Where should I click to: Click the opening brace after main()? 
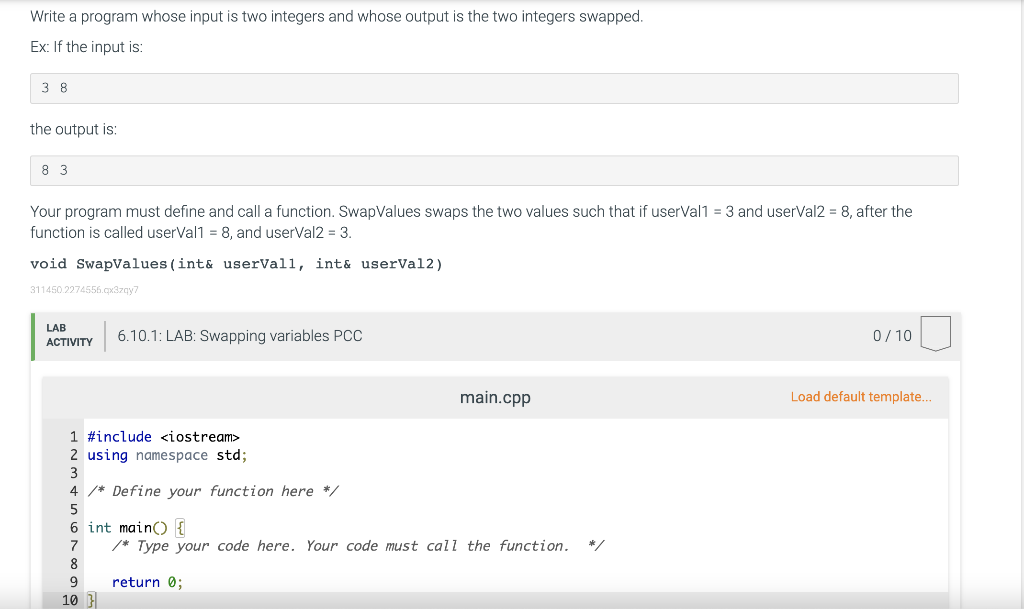(x=180, y=527)
